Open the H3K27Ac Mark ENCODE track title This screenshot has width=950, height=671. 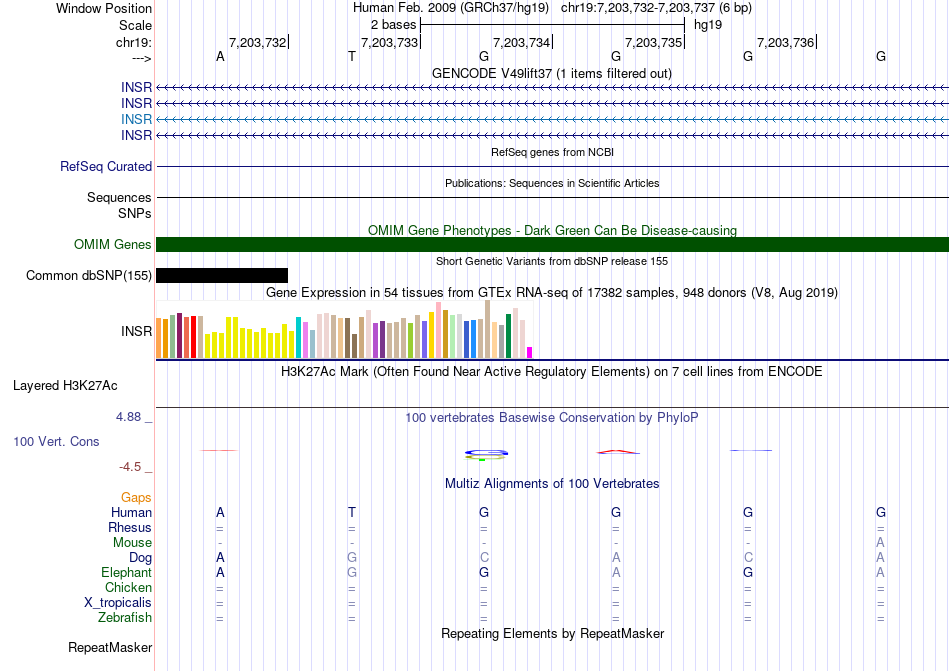[x=552, y=371]
